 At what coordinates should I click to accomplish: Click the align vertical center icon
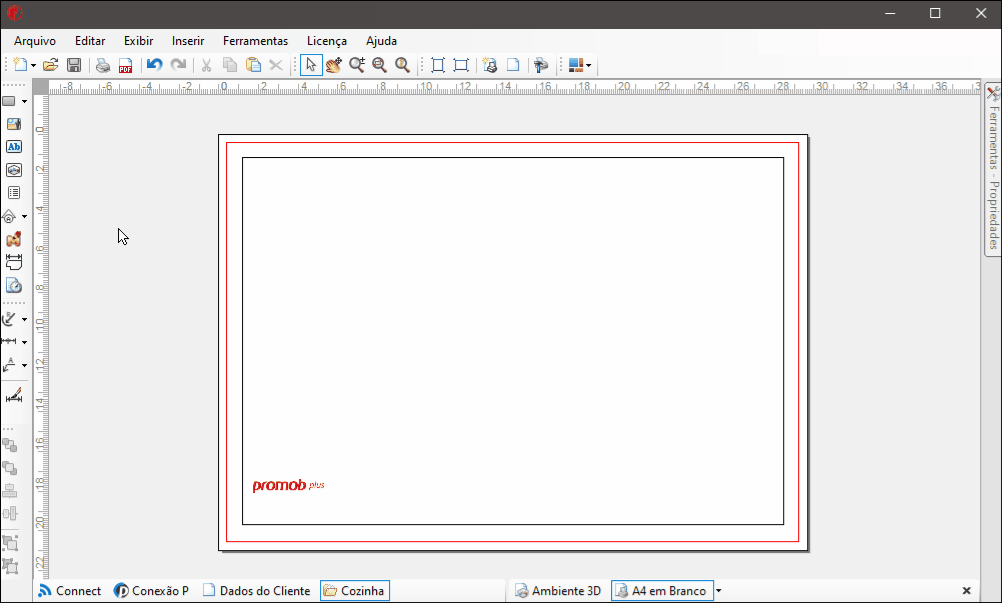click(10, 513)
